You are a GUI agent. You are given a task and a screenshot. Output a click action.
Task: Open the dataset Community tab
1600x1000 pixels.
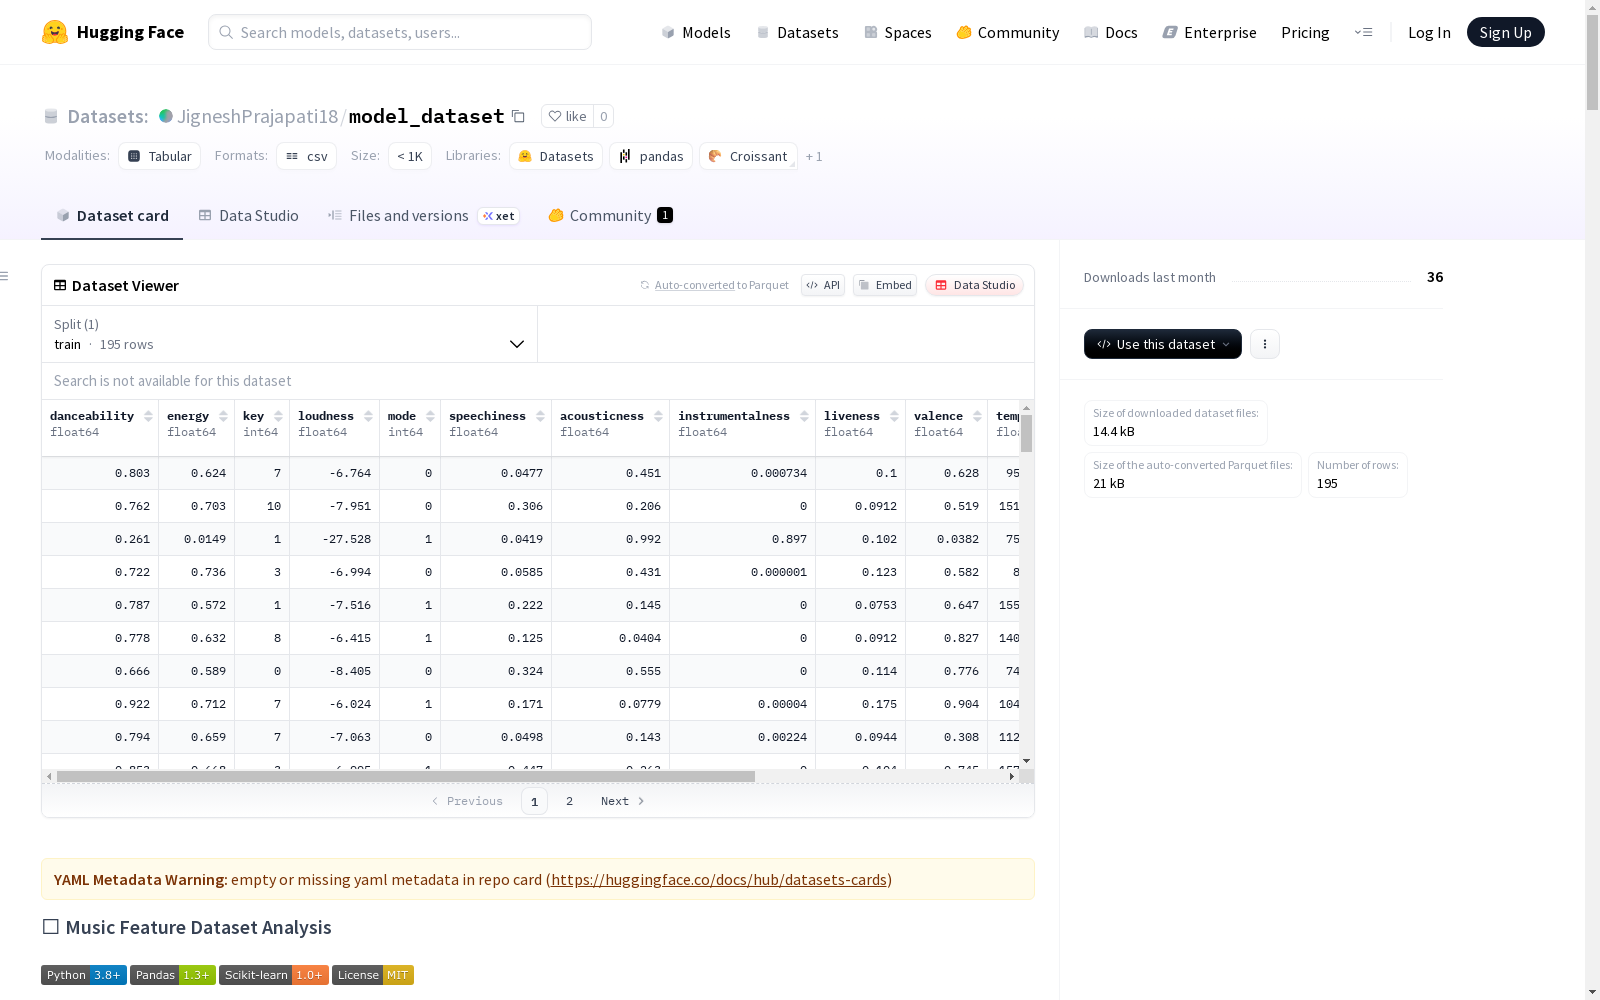[610, 216]
